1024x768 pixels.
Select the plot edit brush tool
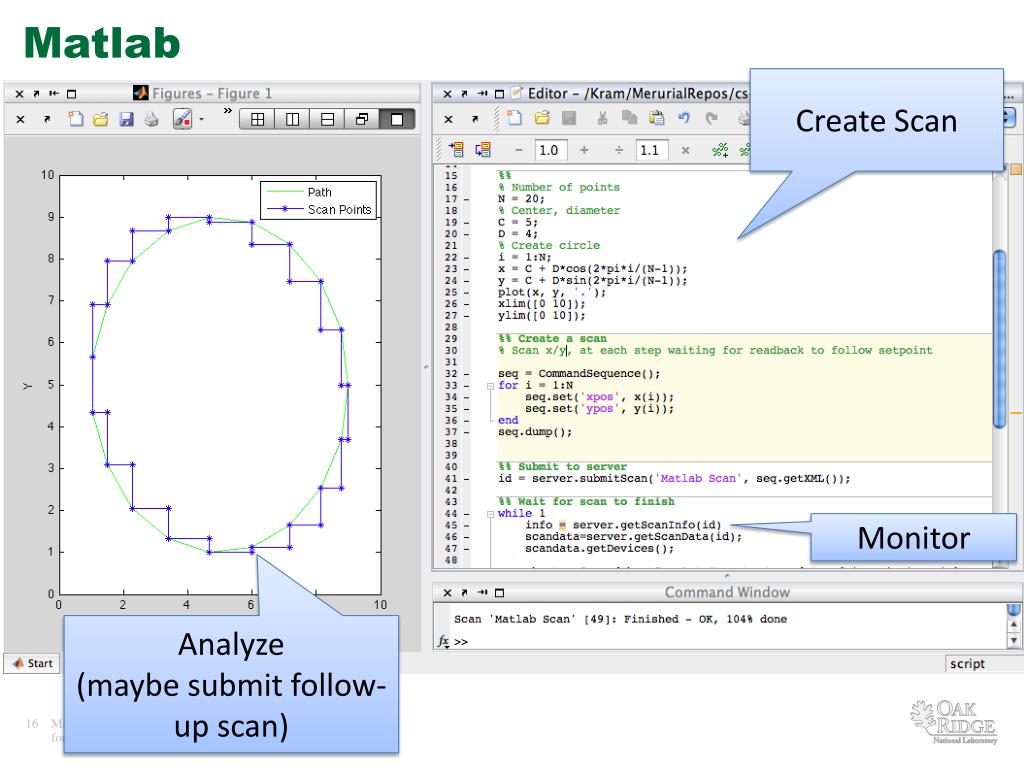182,119
